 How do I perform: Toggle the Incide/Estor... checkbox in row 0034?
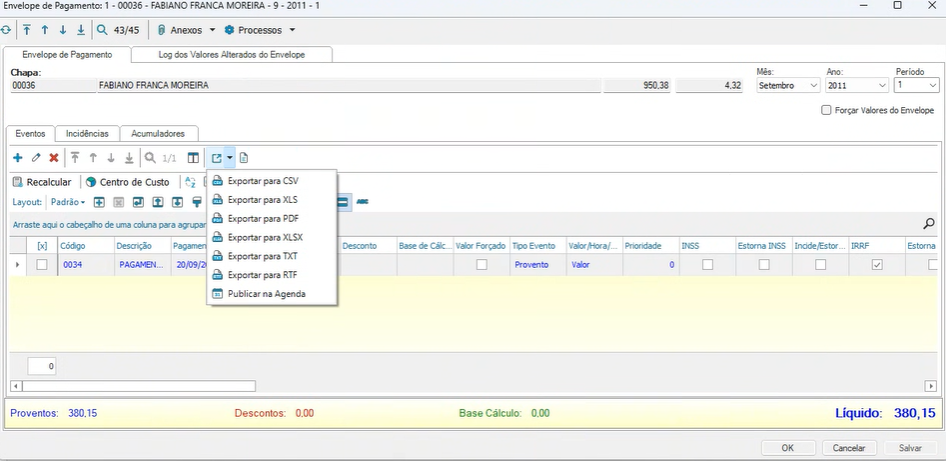click(821, 264)
